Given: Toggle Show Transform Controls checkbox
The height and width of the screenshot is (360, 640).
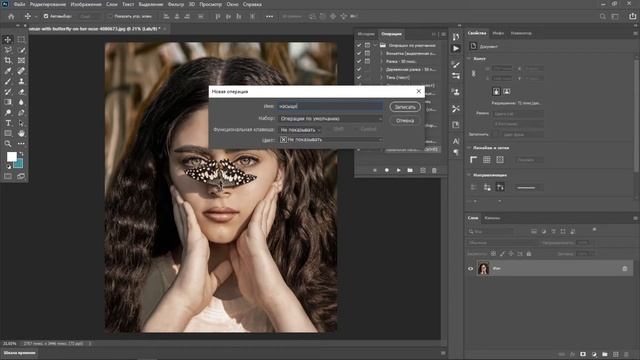Looking at the screenshot, I should tap(109, 16).
